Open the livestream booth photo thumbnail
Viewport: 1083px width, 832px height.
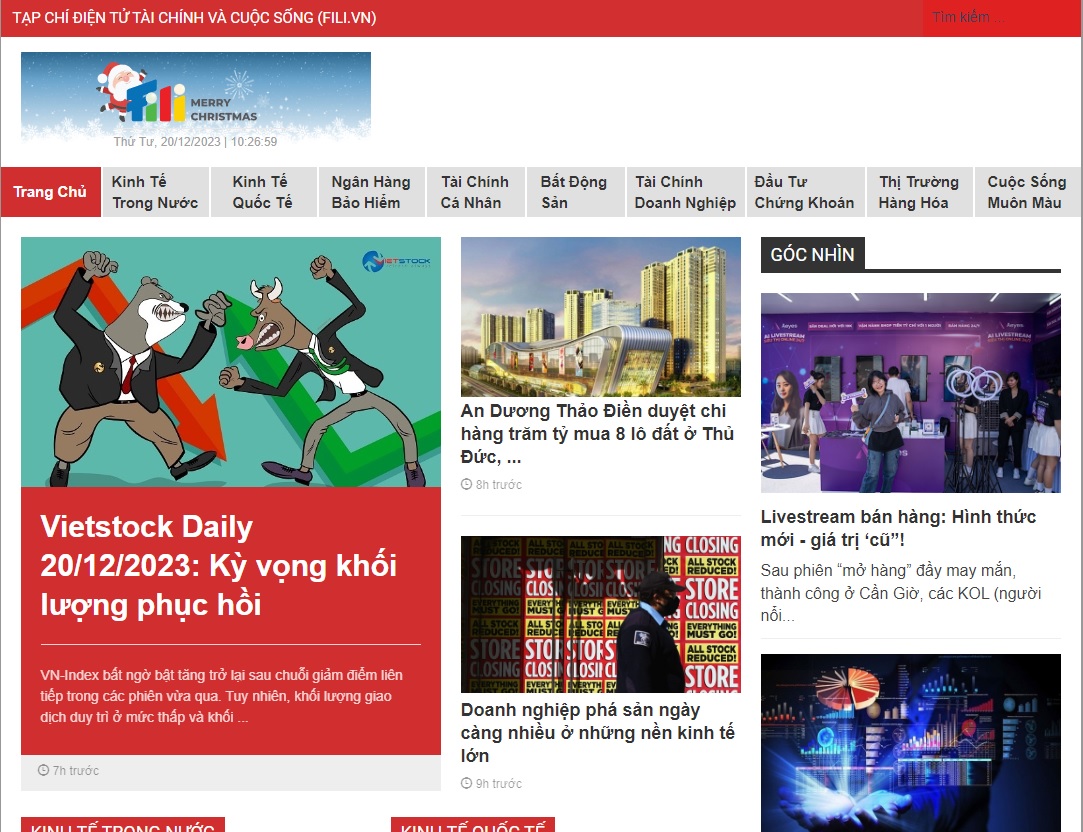[910, 393]
